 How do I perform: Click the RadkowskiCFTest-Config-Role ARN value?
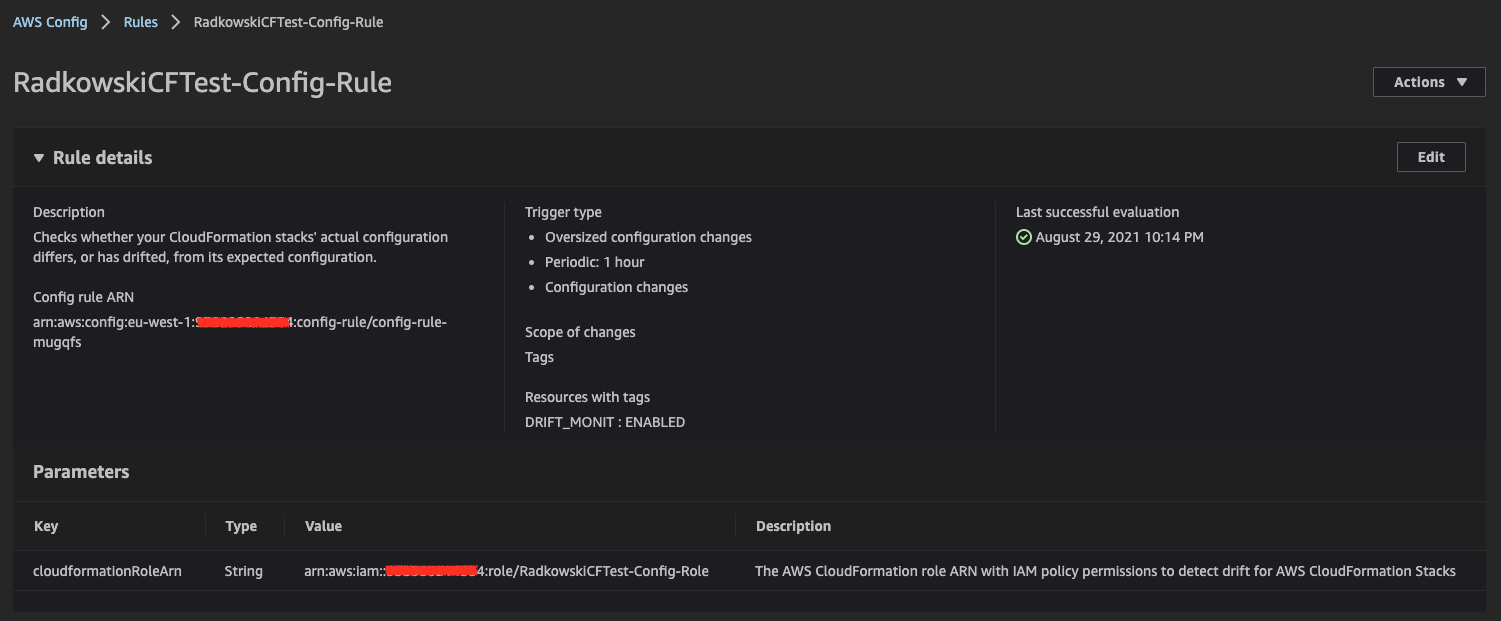pos(506,571)
